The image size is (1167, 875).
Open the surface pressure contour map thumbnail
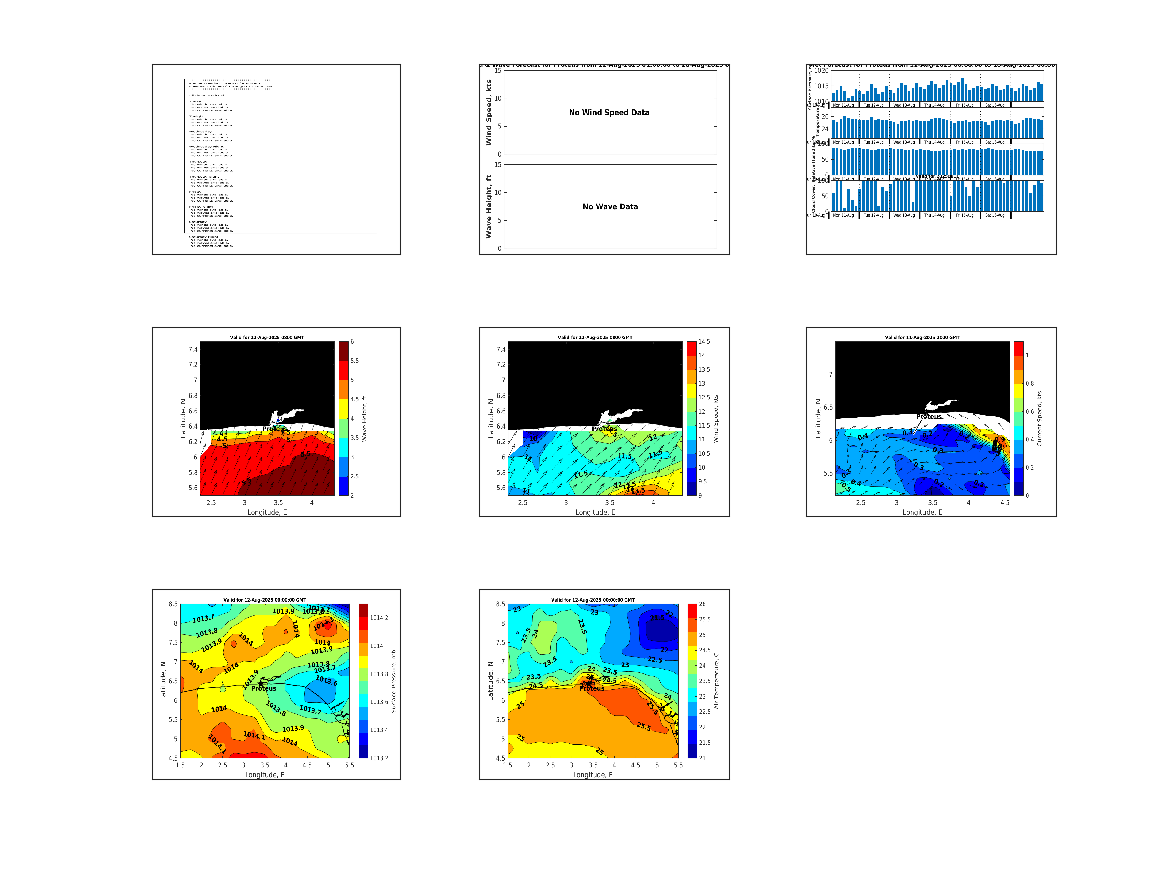pyautogui.click(x=276, y=685)
